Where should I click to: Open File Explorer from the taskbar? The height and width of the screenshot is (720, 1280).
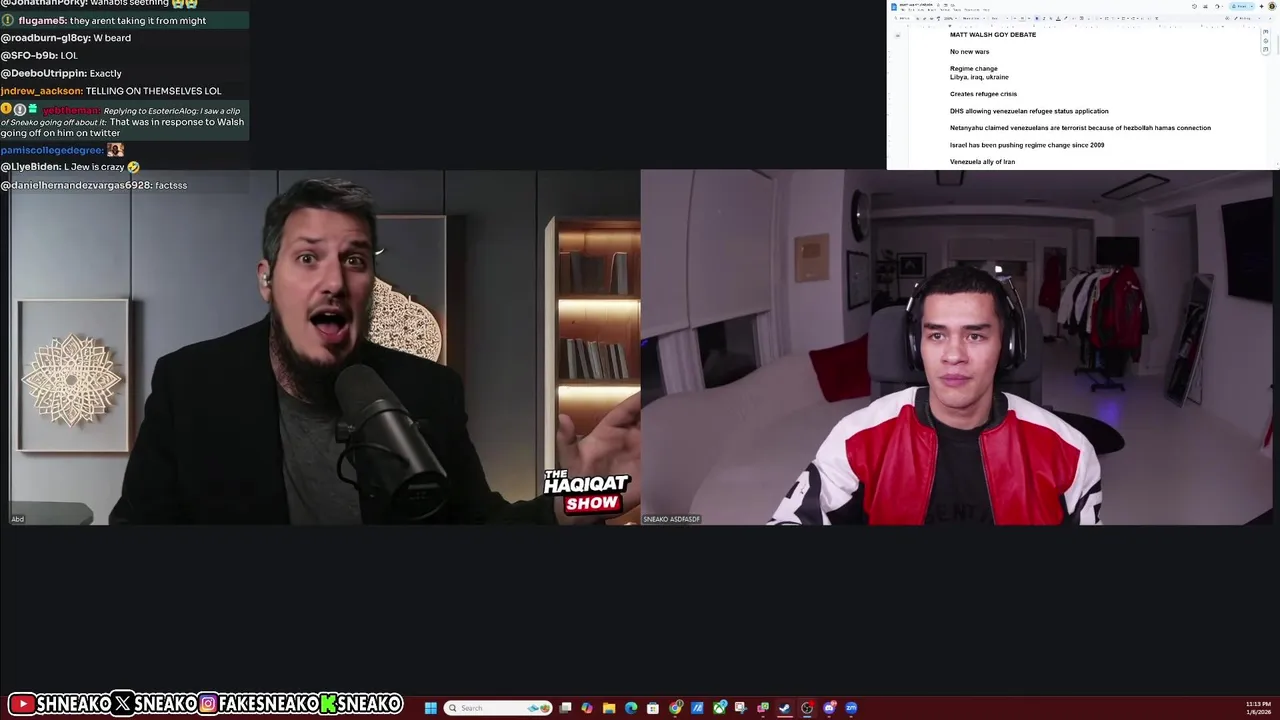(609, 708)
